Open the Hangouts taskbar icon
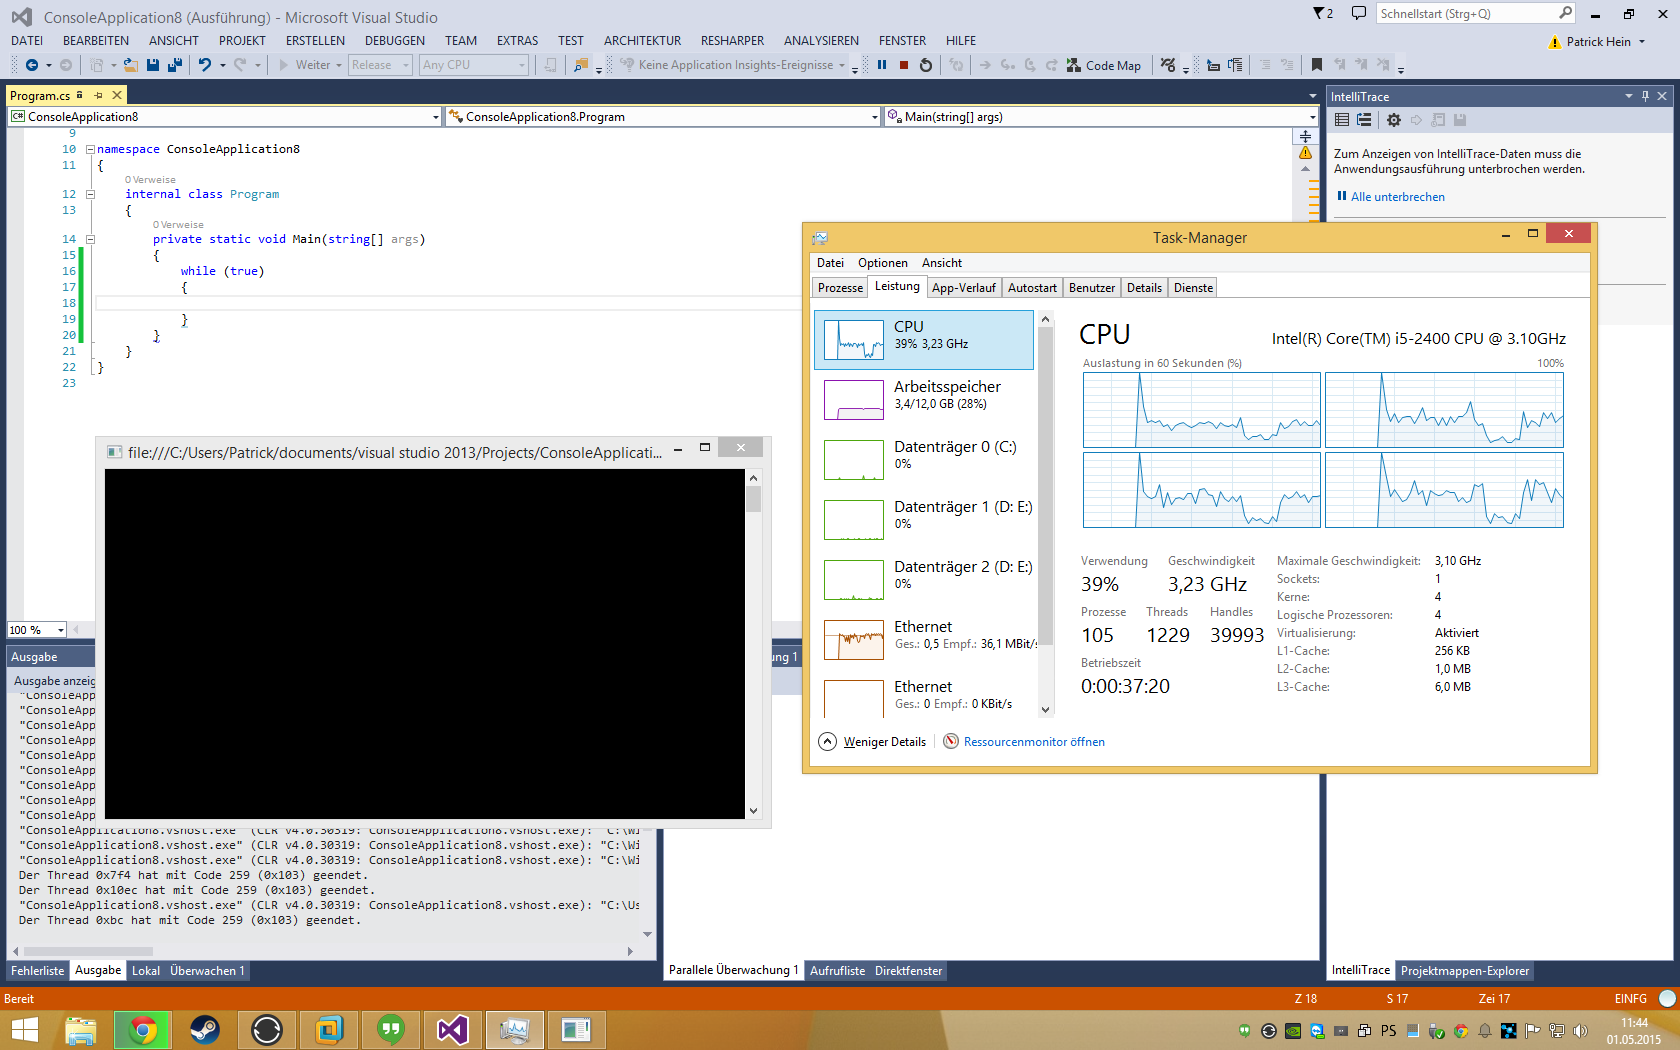 pyautogui.click(x=391, y=1029)
